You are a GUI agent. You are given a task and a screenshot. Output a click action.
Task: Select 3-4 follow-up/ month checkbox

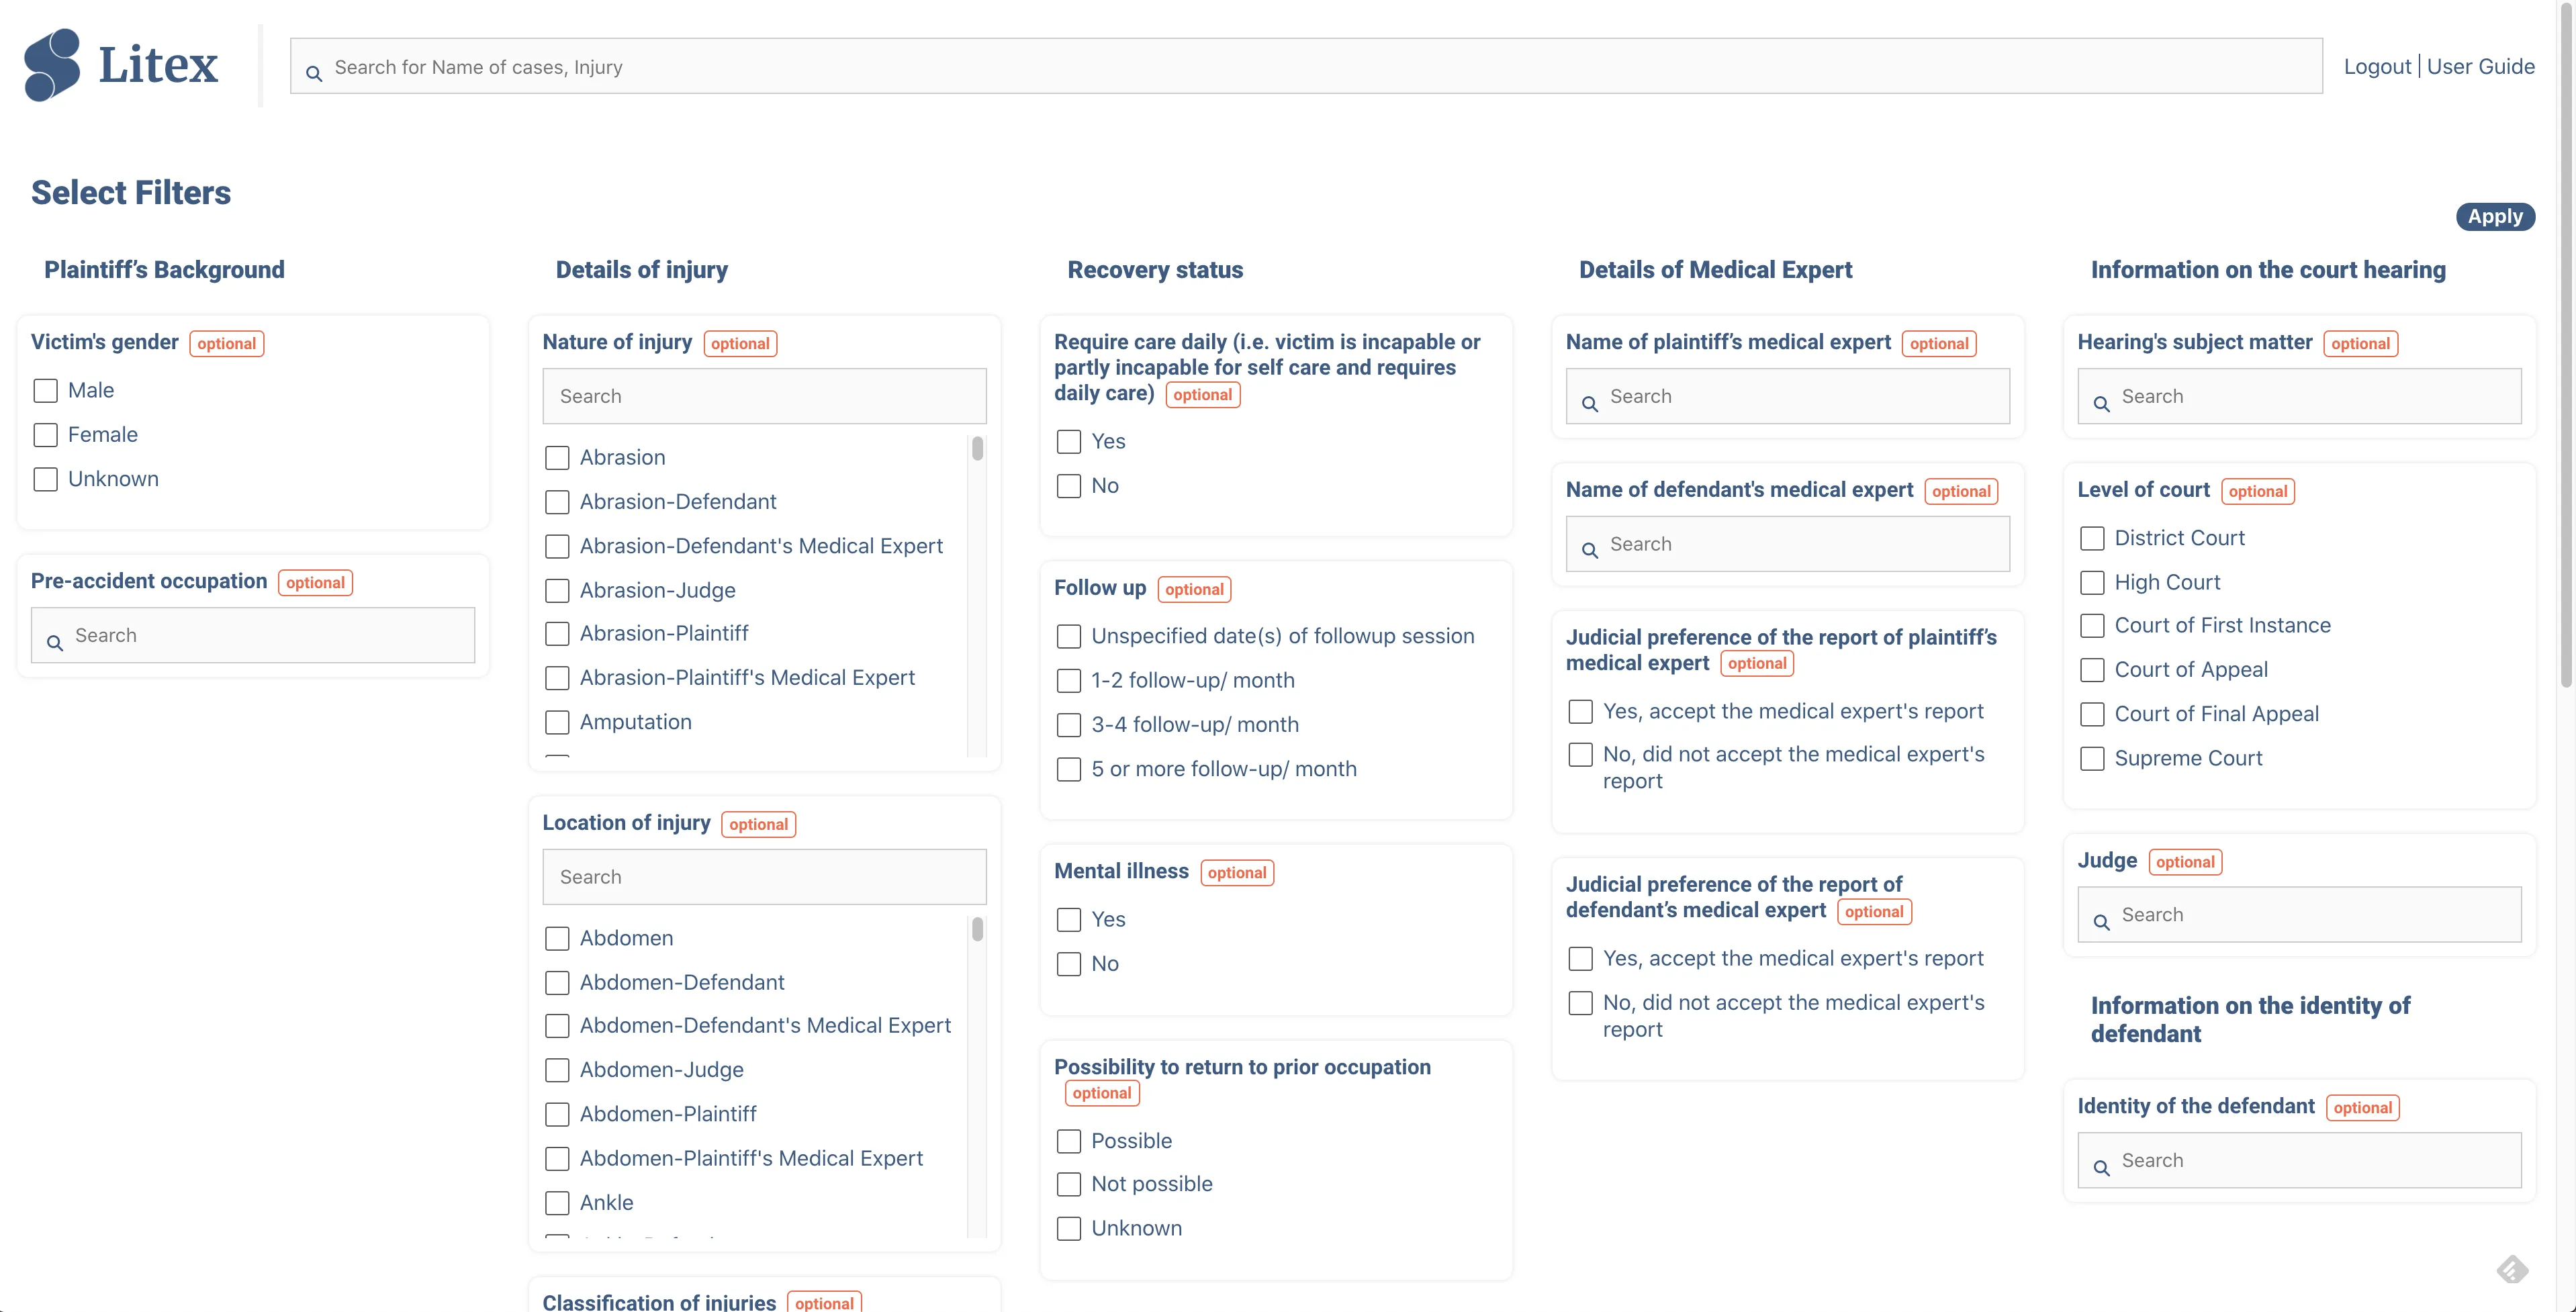(1069, 724)
